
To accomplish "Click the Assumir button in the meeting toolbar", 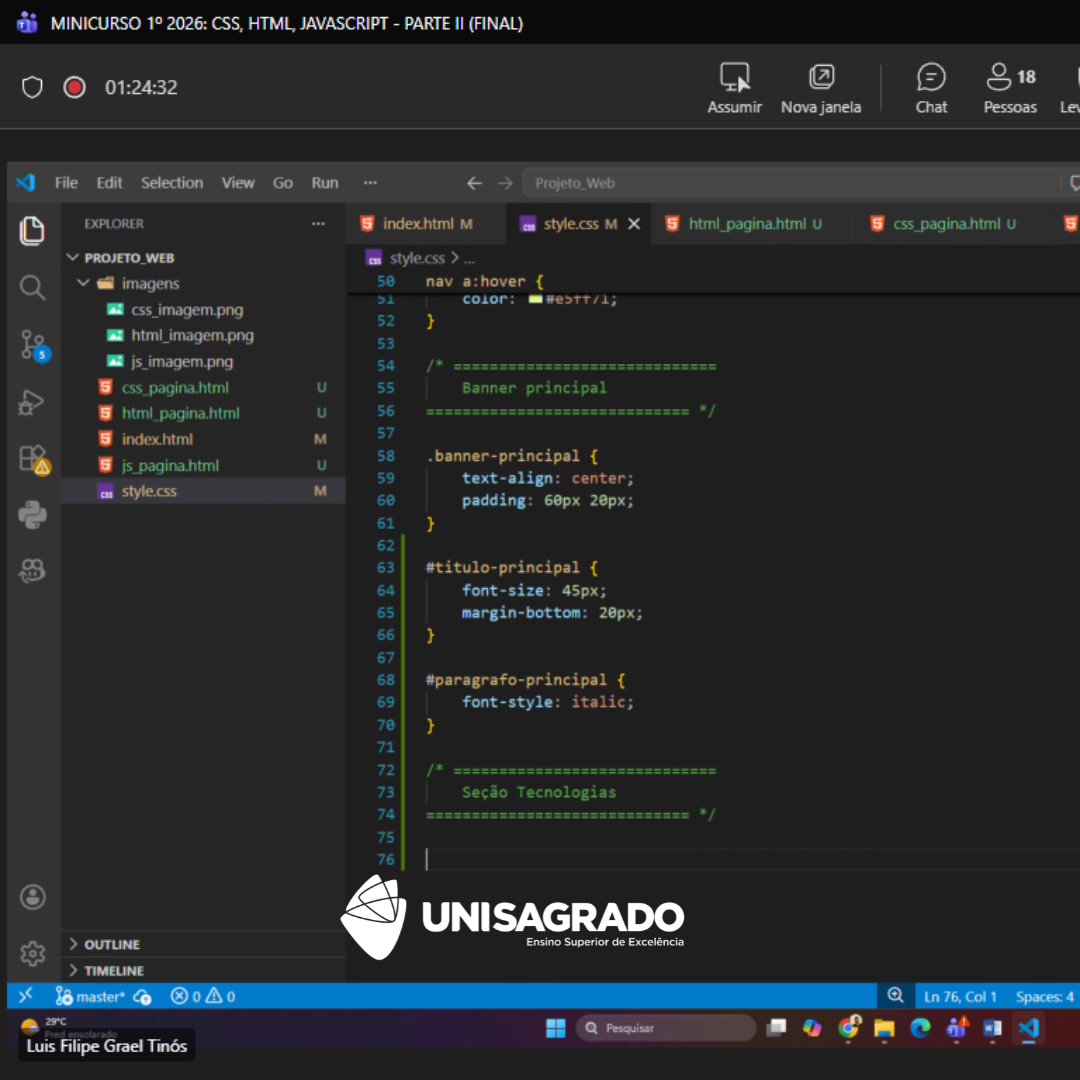I will 735,87.
